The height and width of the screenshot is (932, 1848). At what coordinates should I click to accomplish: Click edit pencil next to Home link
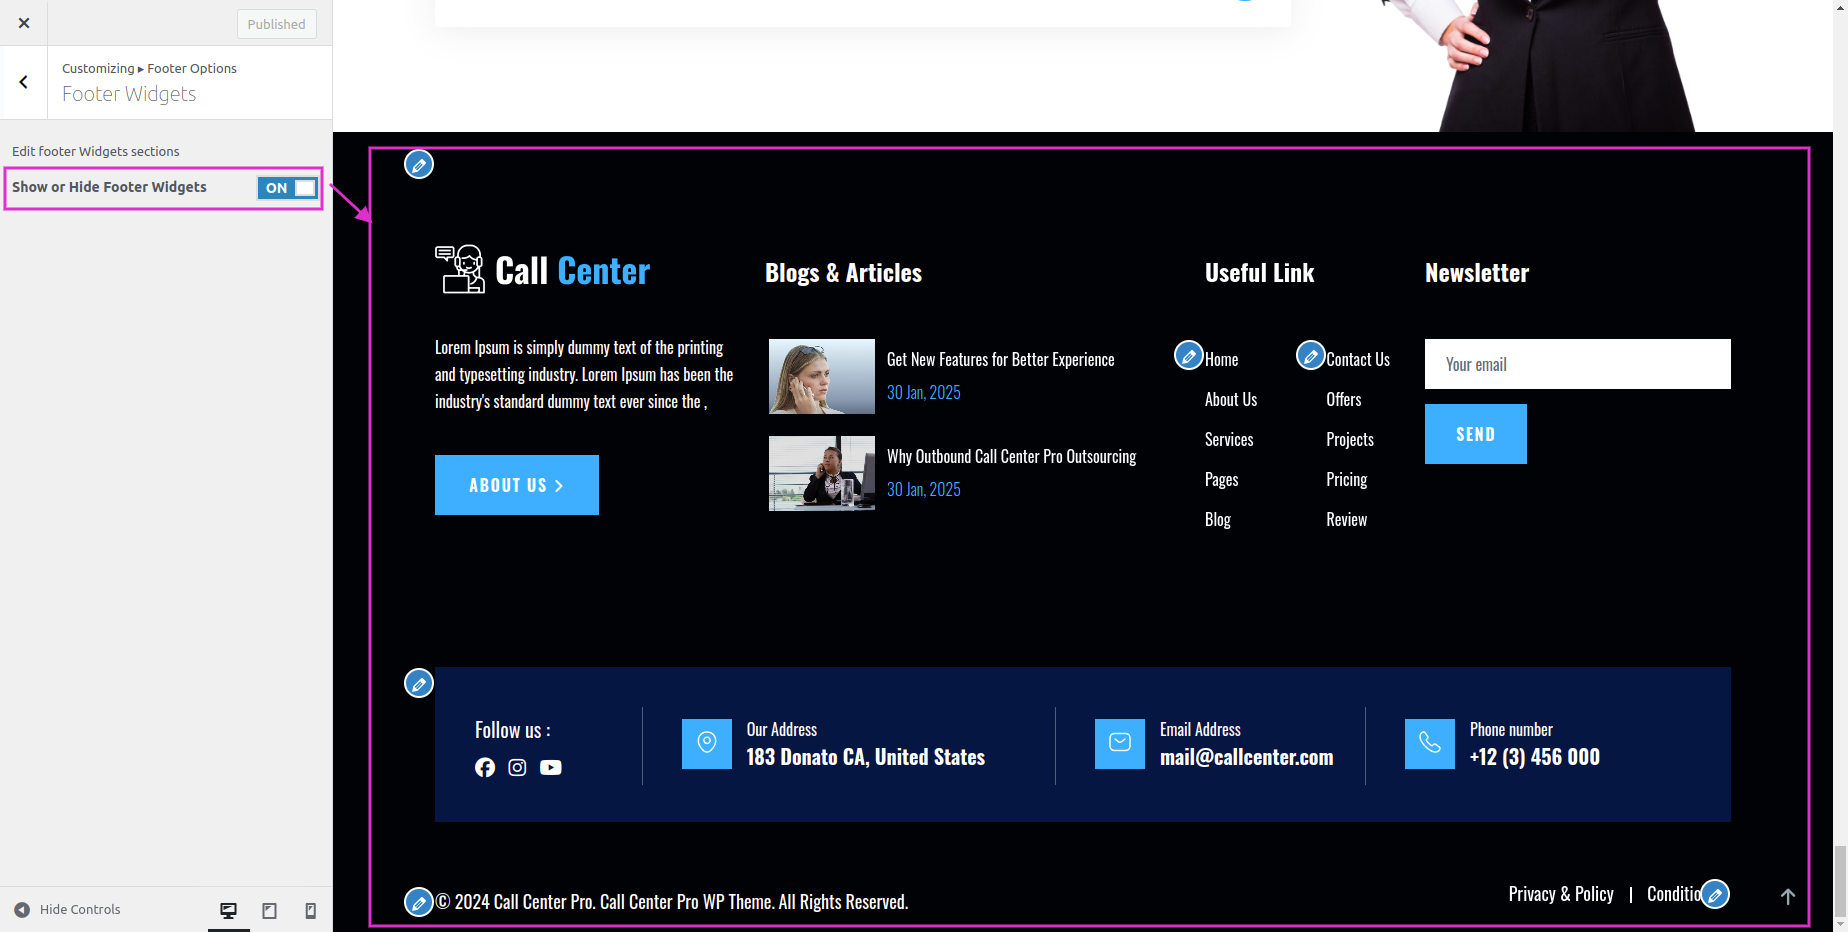[1189, 355]
